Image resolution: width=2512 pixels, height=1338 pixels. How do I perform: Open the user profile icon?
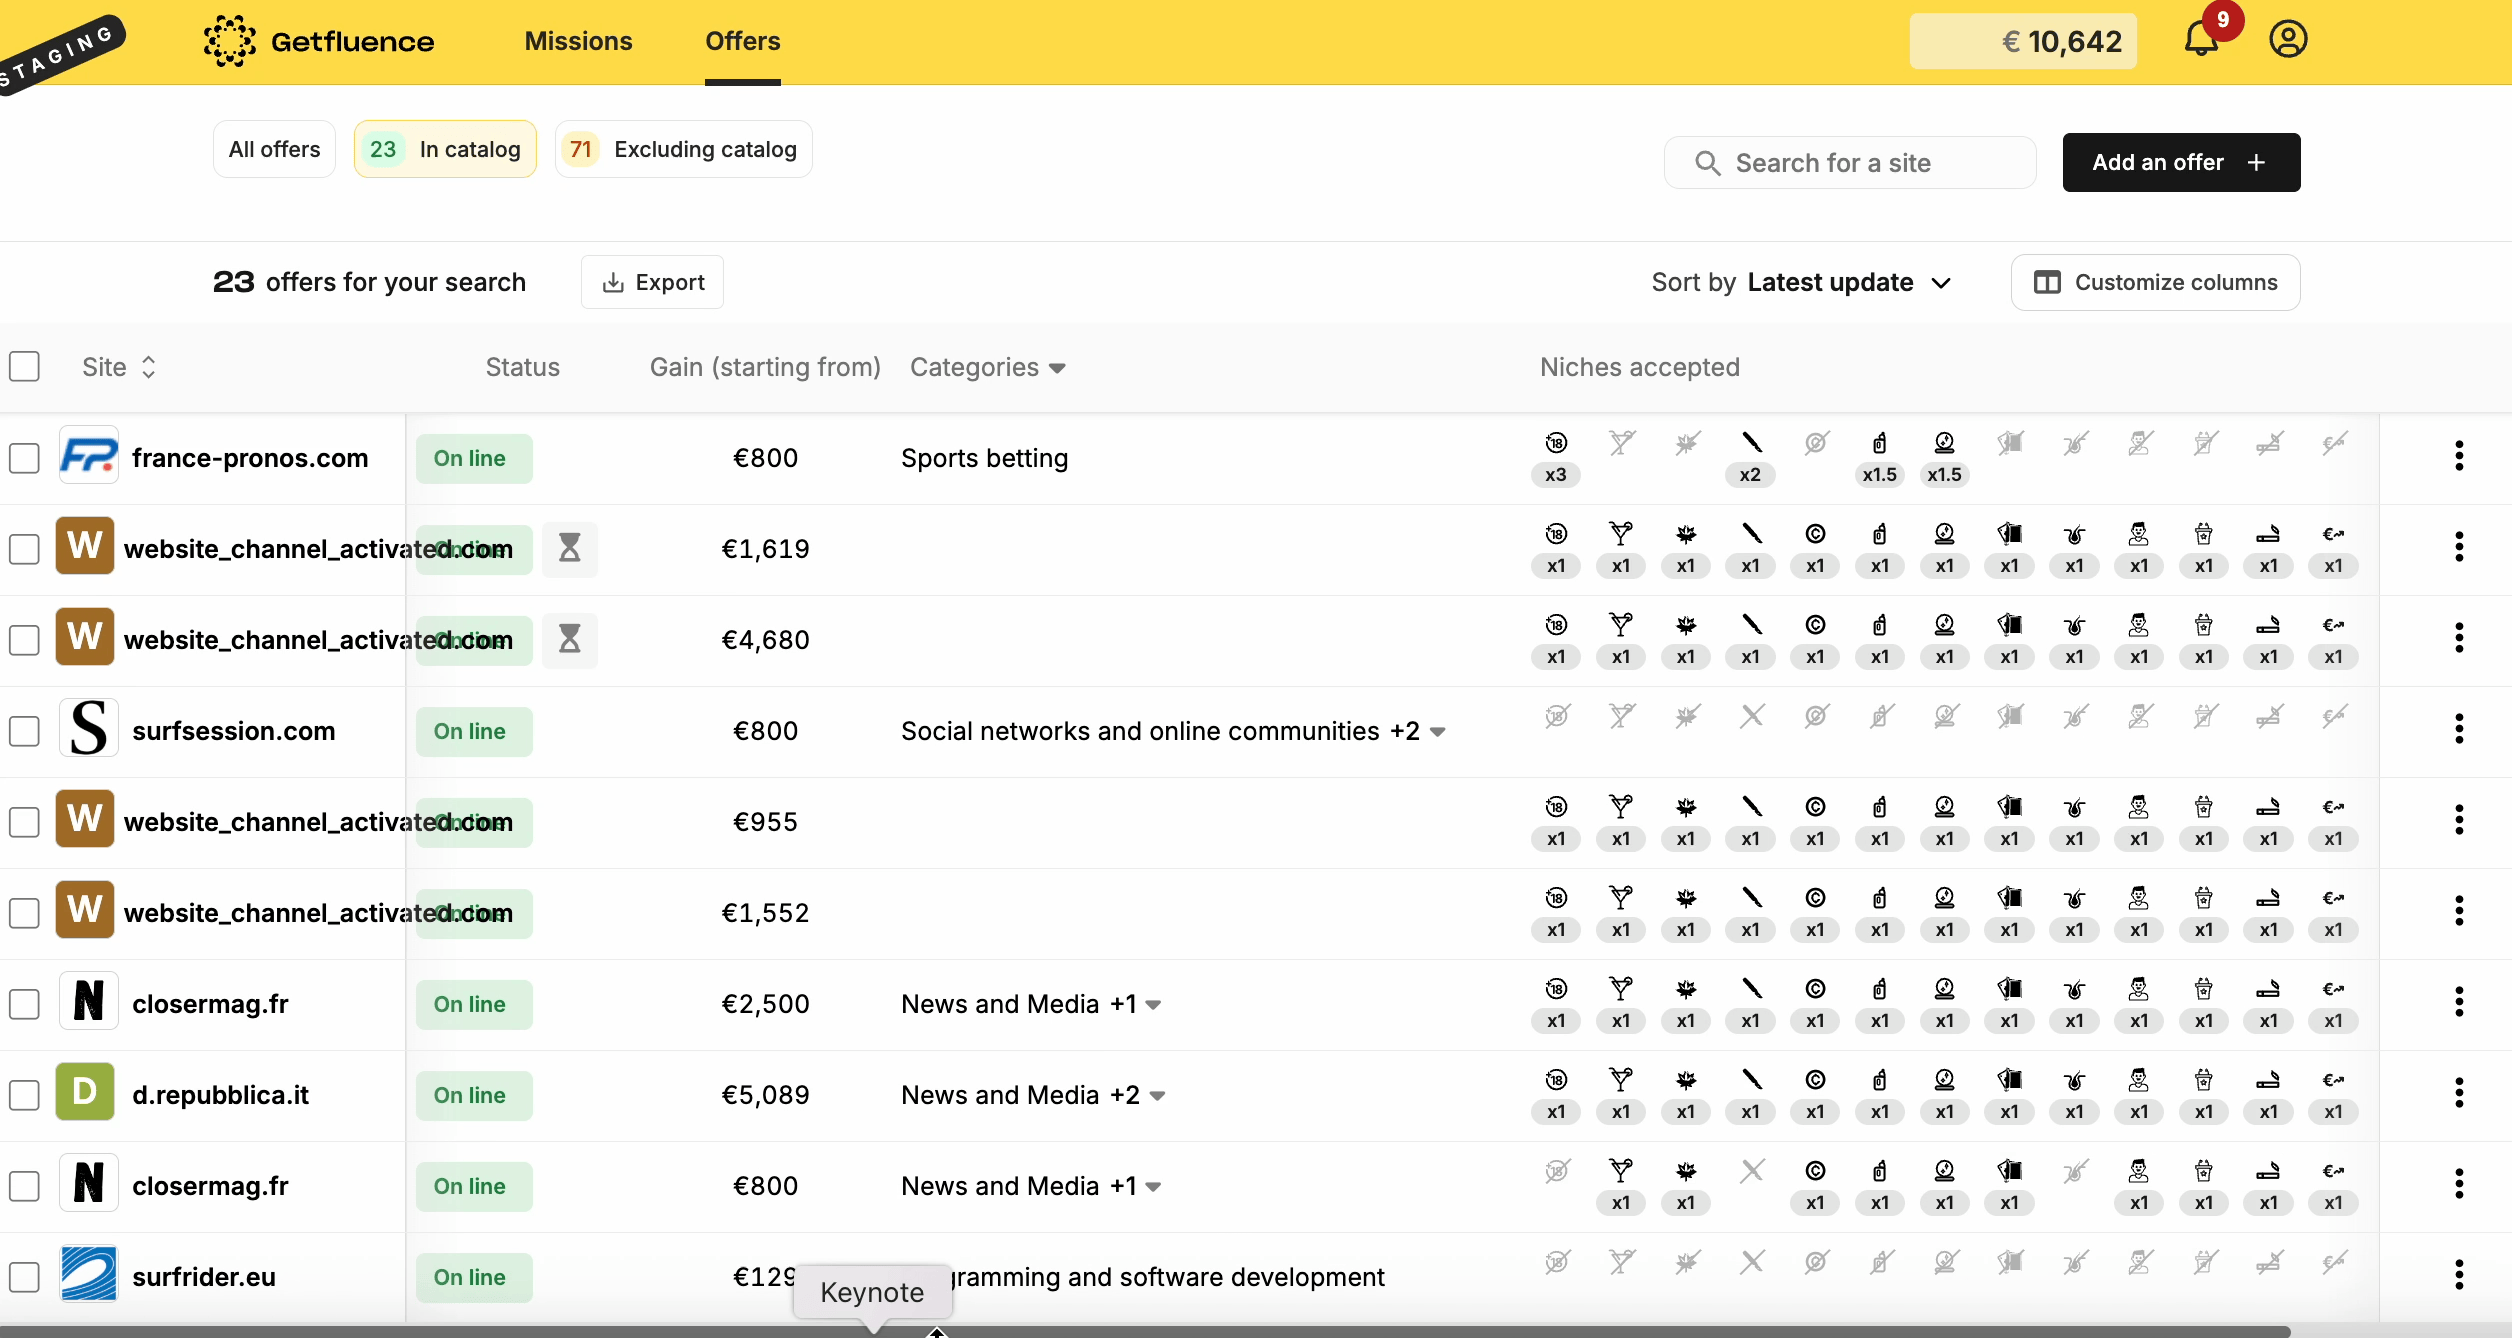coord(2288,40)
